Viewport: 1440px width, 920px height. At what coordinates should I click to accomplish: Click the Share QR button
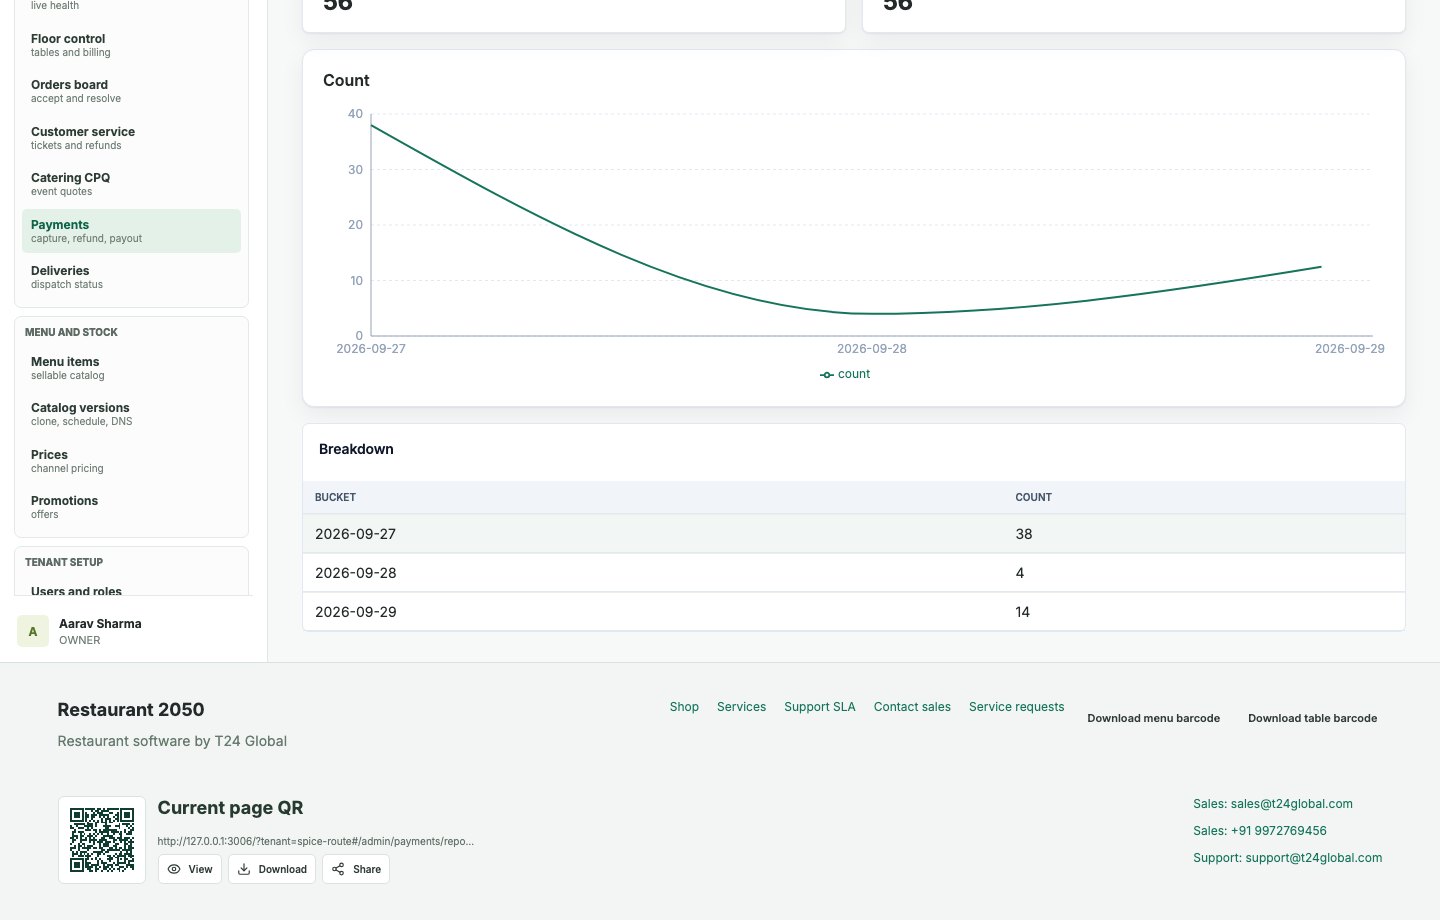pos(356,869)
